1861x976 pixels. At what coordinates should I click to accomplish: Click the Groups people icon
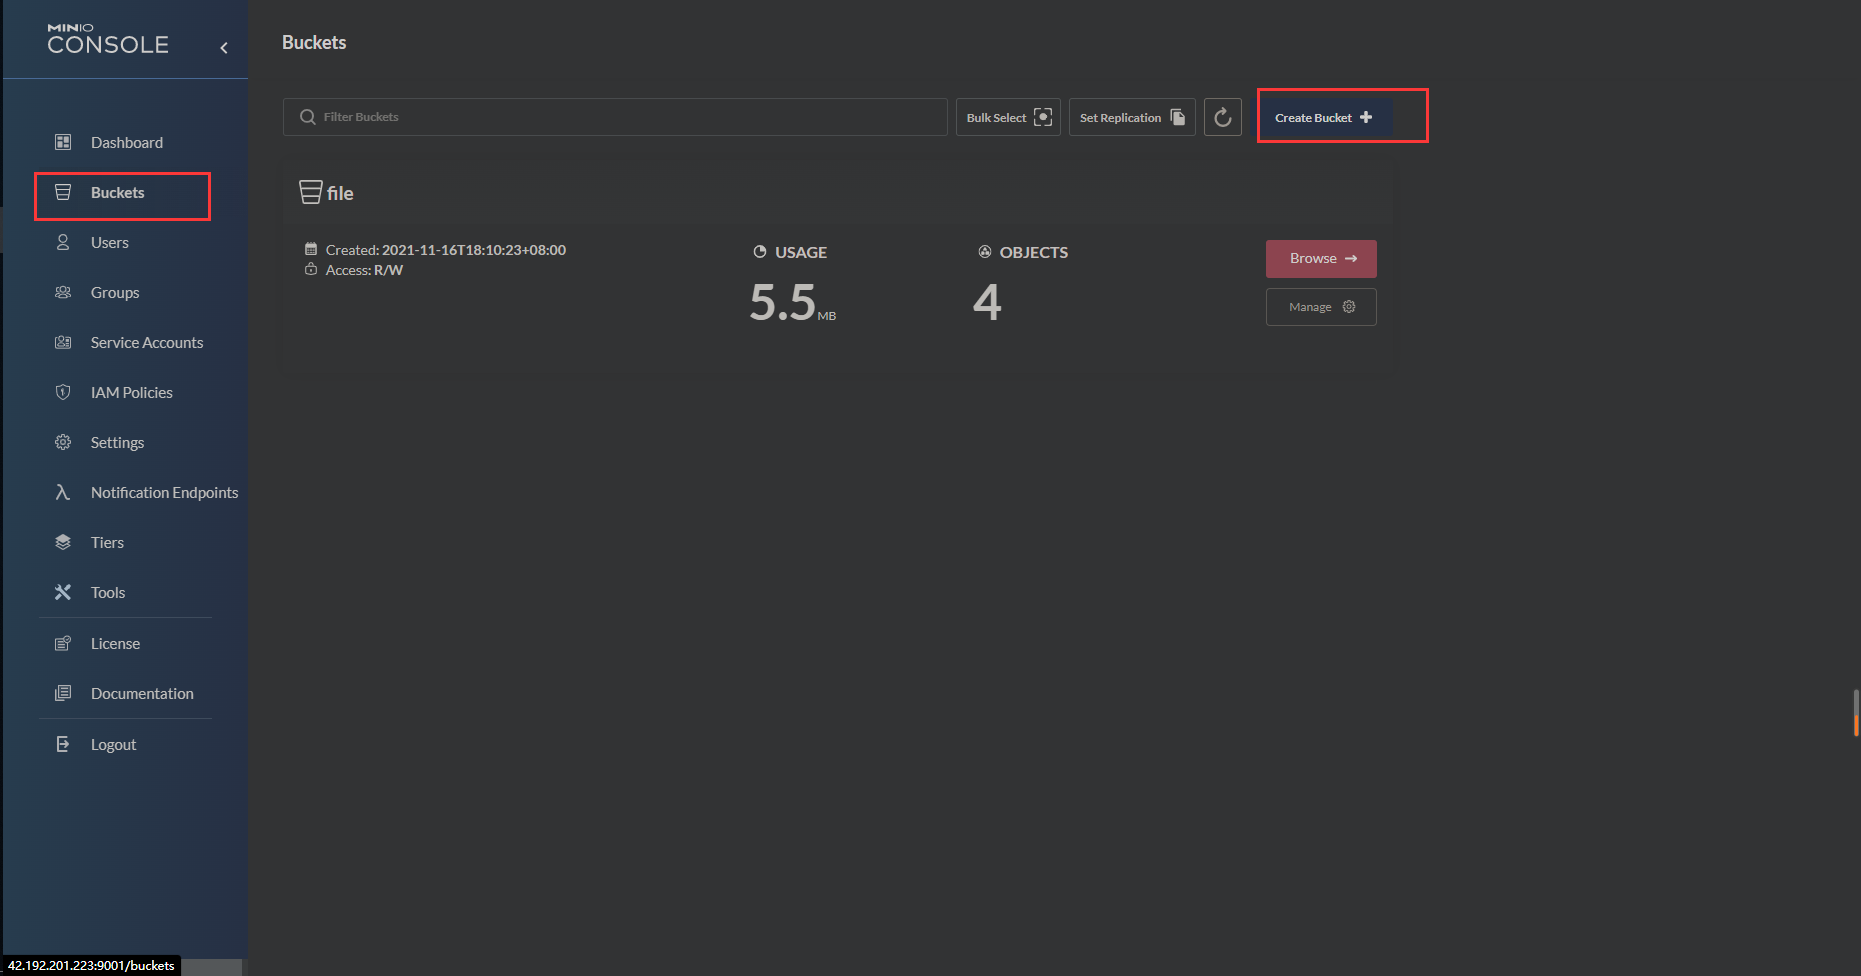pos(63,293)
